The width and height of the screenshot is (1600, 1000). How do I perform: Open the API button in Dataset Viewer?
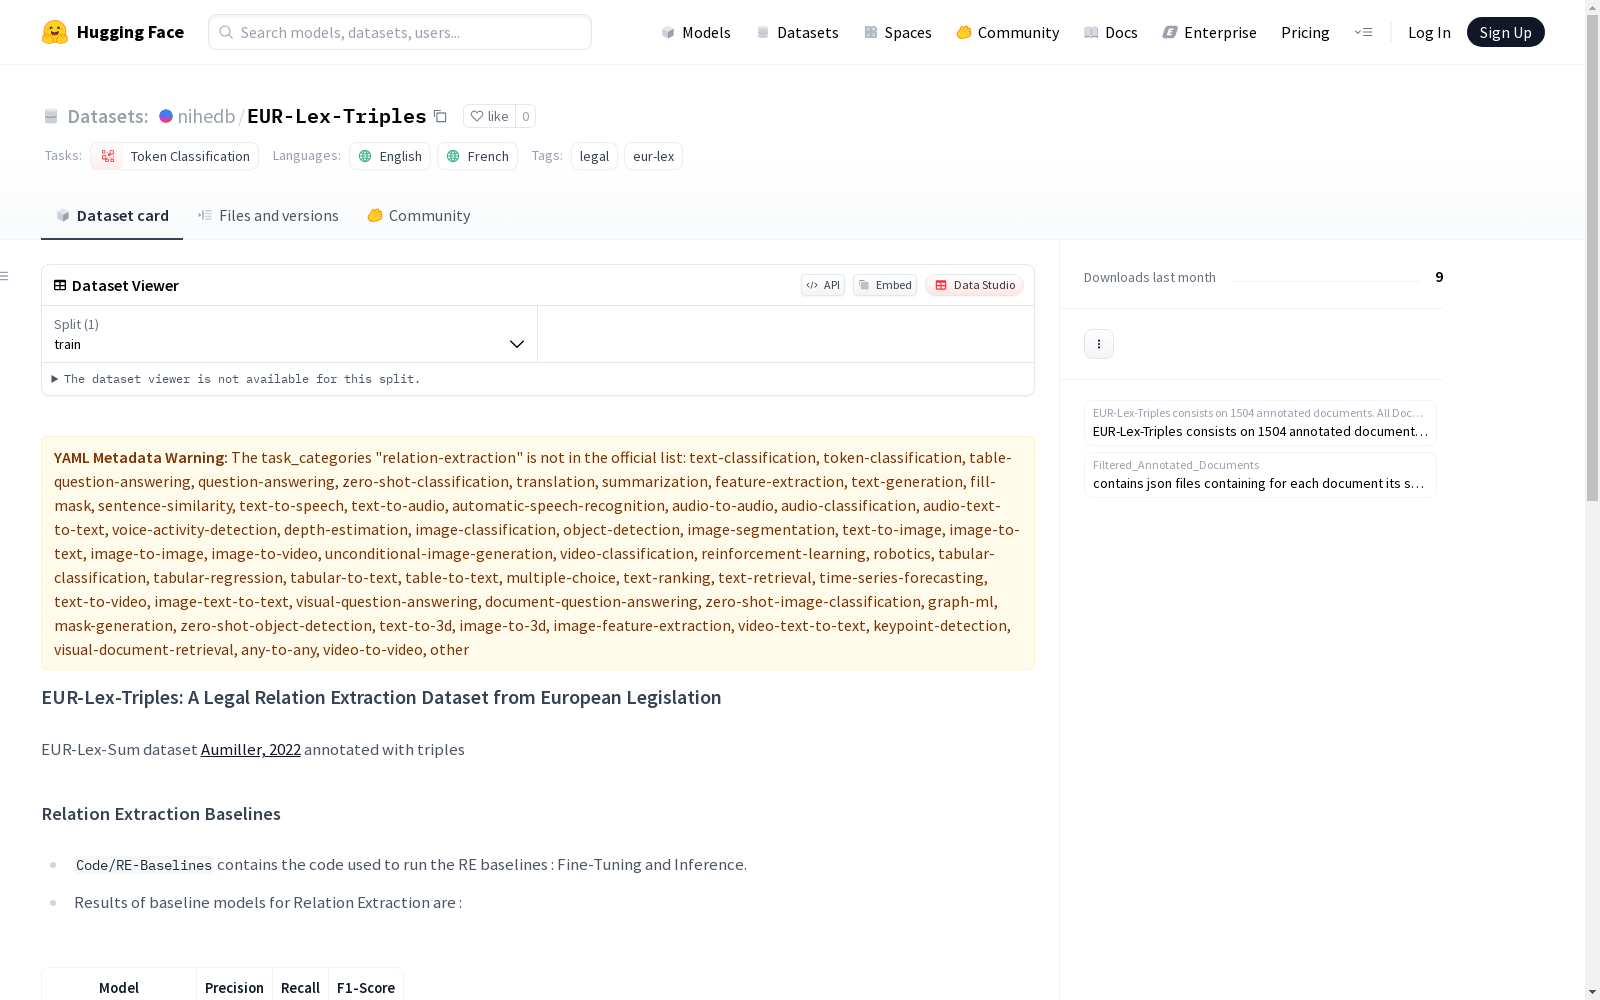pos(823,285)
